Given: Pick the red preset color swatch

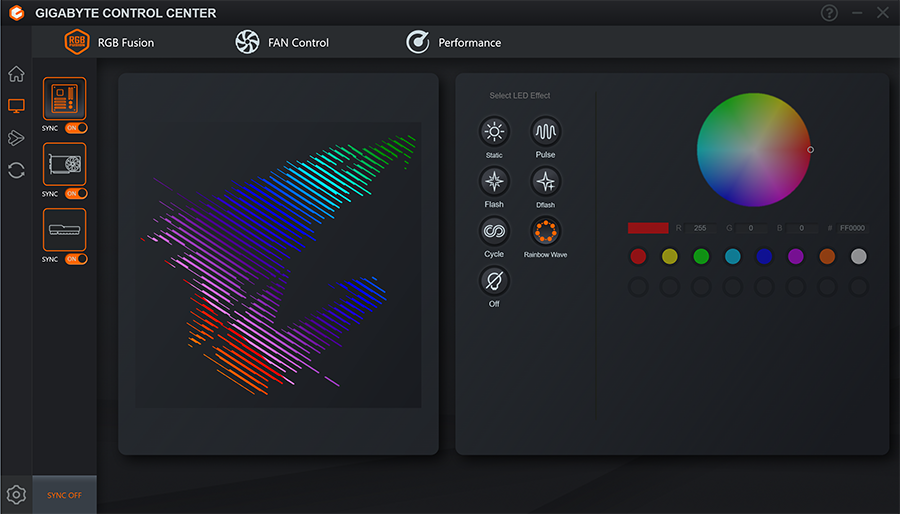Looking at the screenshot, I should tap(638, 256).
